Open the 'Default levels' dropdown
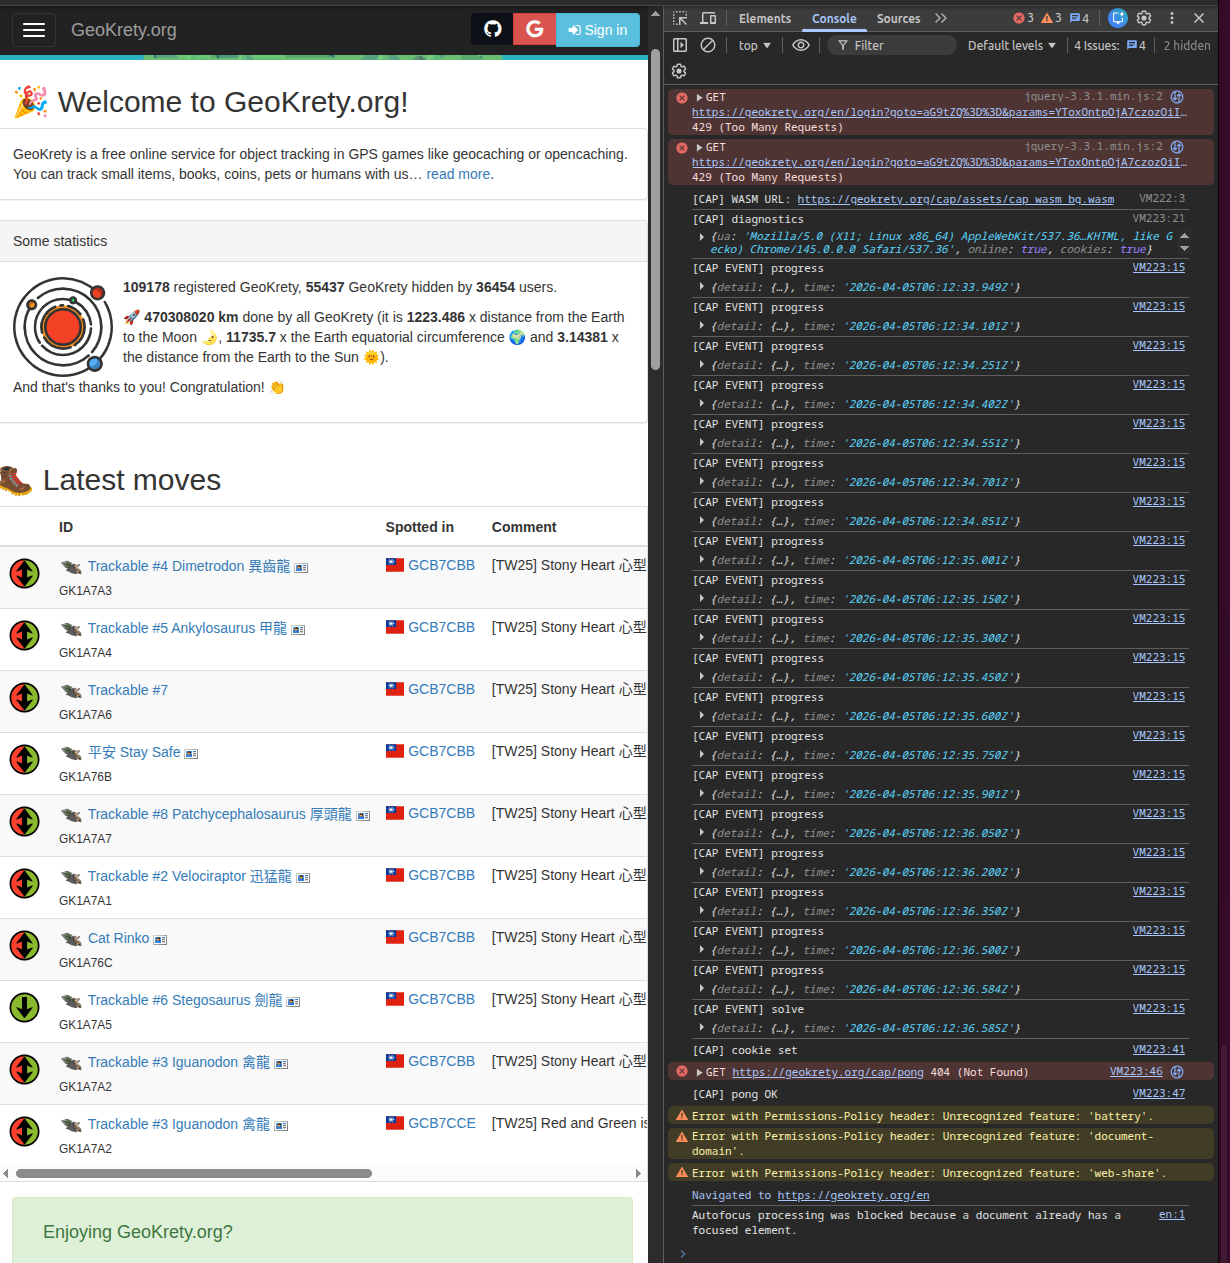The width and height of the screenshot is (1230, 1263). click(x=1011, y=44)
